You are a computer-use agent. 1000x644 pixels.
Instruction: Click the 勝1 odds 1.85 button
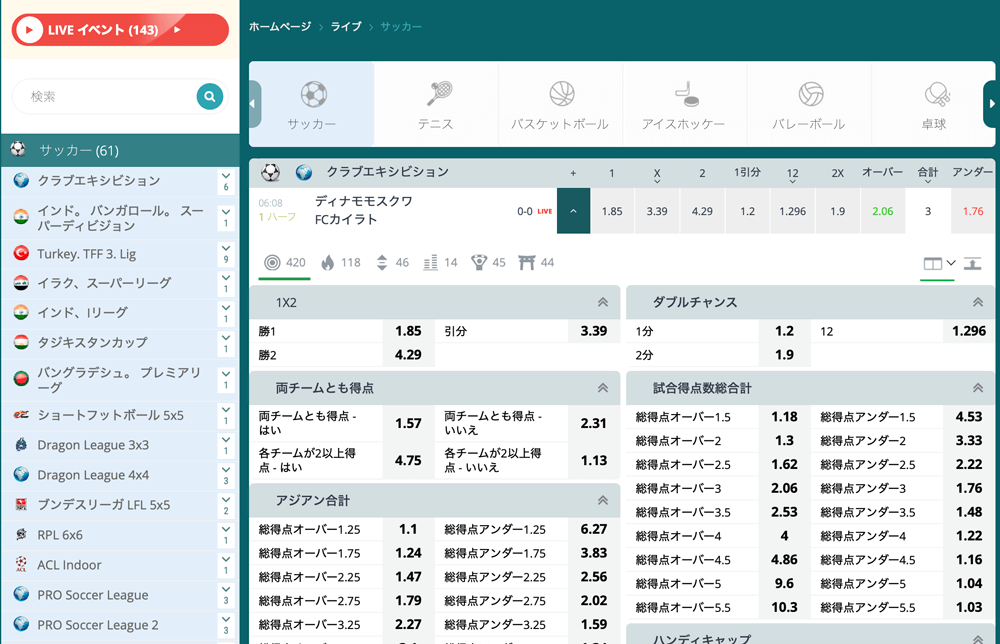pyautogui.click(x=407, y=331)
